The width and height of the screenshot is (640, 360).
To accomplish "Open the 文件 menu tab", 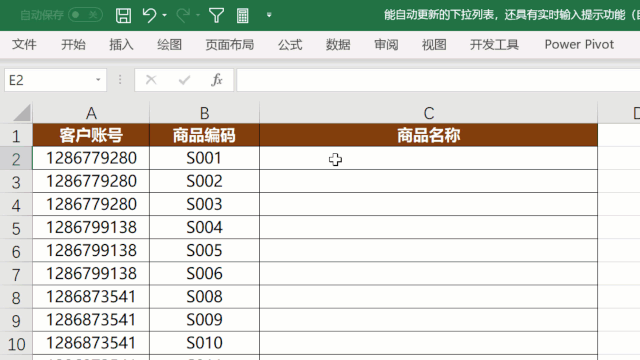I will pos(24,44).
